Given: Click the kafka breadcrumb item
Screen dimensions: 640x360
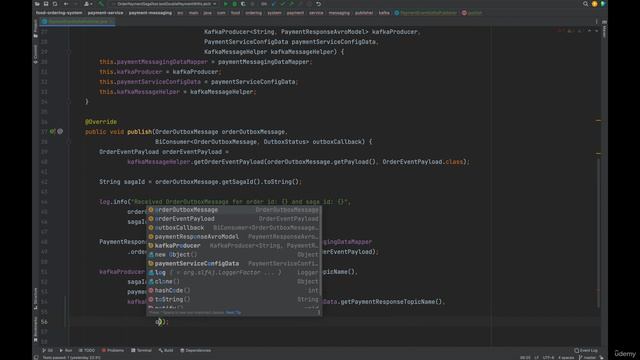Looking at the screenshot, I should 384,13.
